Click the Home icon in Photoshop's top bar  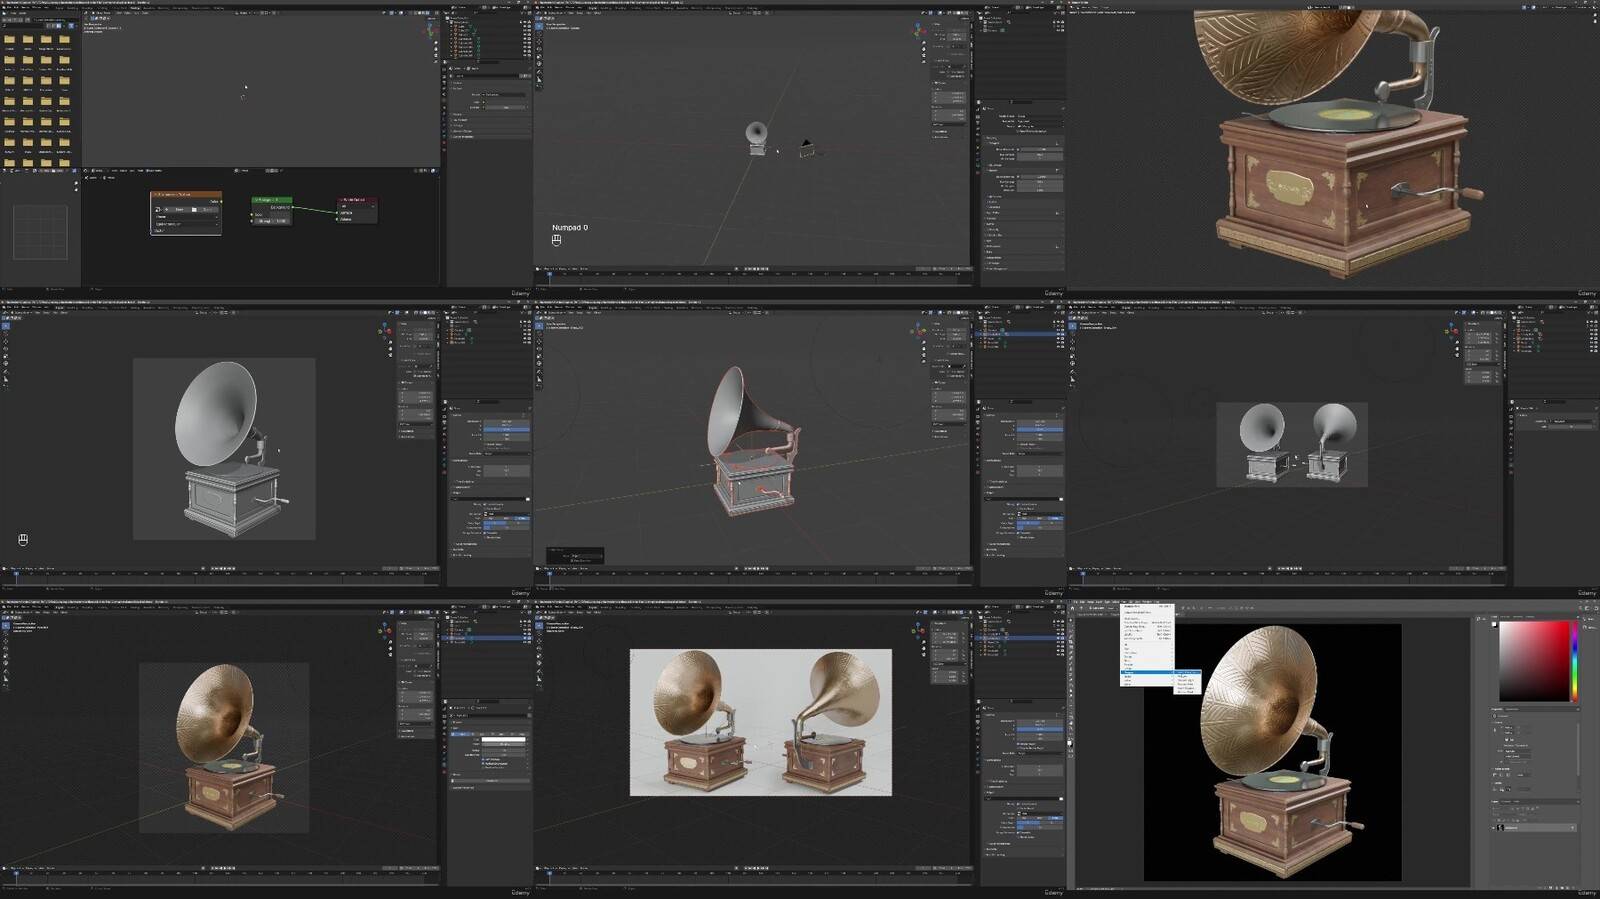pyautogui.click(x=1073, y=608)
